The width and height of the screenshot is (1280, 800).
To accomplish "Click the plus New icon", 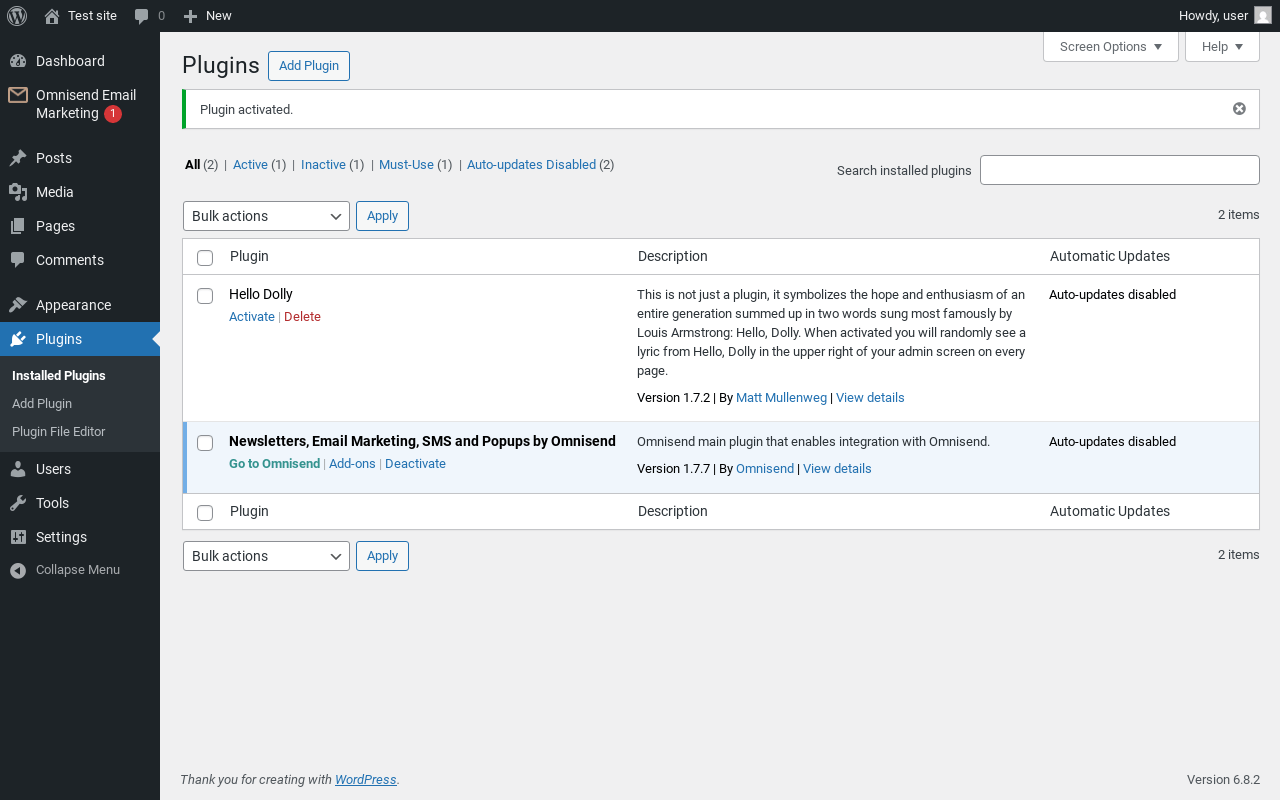I will [x=190, y=16].
